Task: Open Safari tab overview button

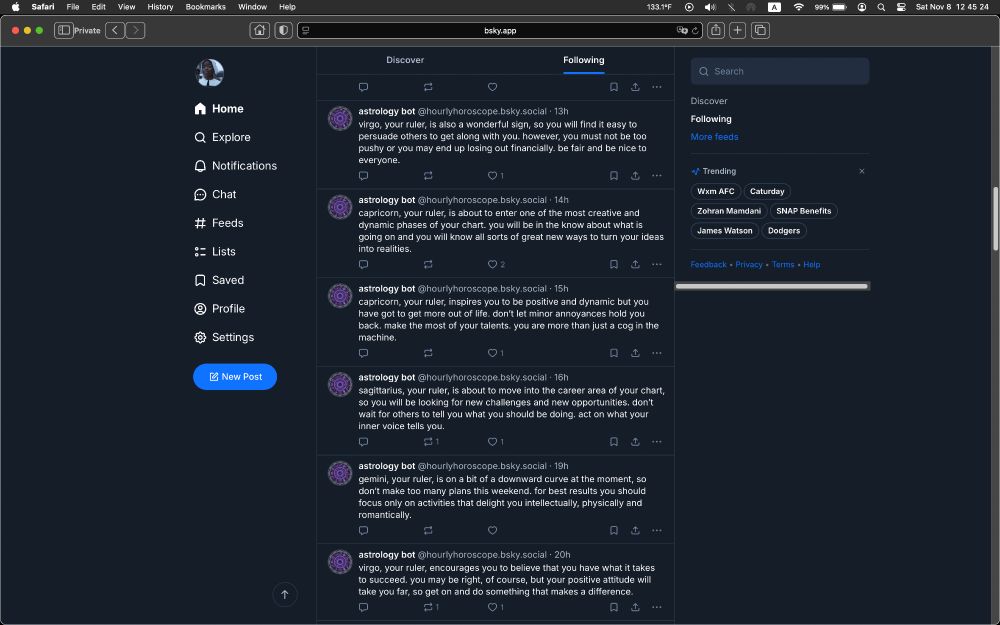Action: (x=760, y=30)
